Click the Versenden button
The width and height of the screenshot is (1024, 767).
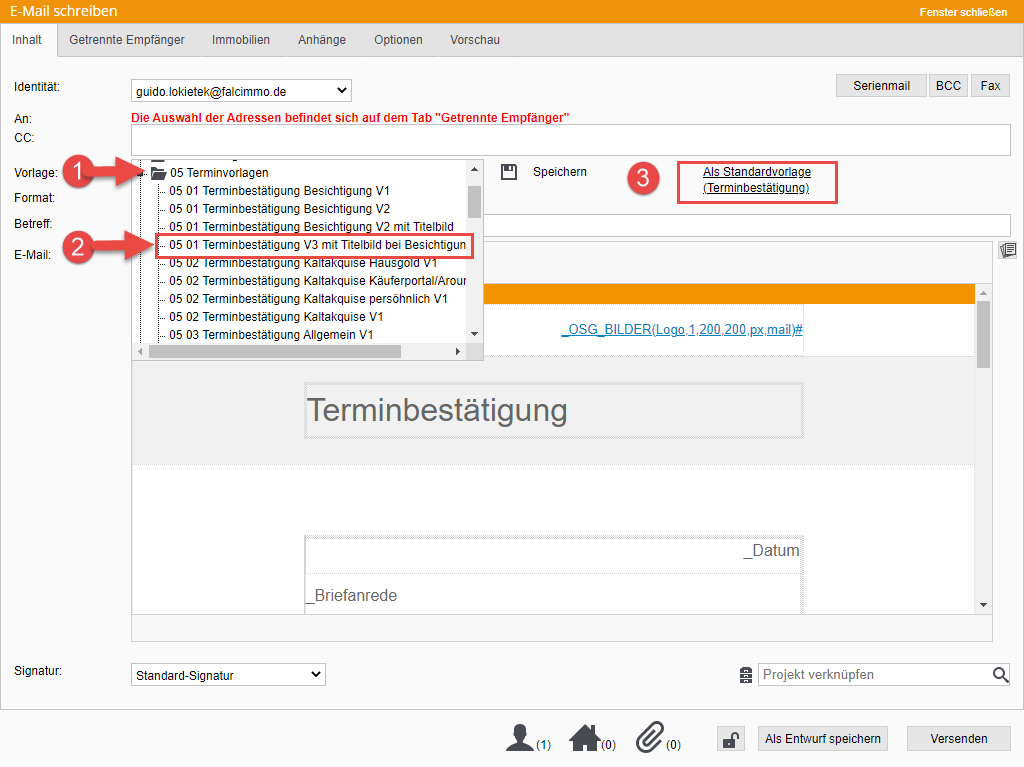(x=958, y=739)
